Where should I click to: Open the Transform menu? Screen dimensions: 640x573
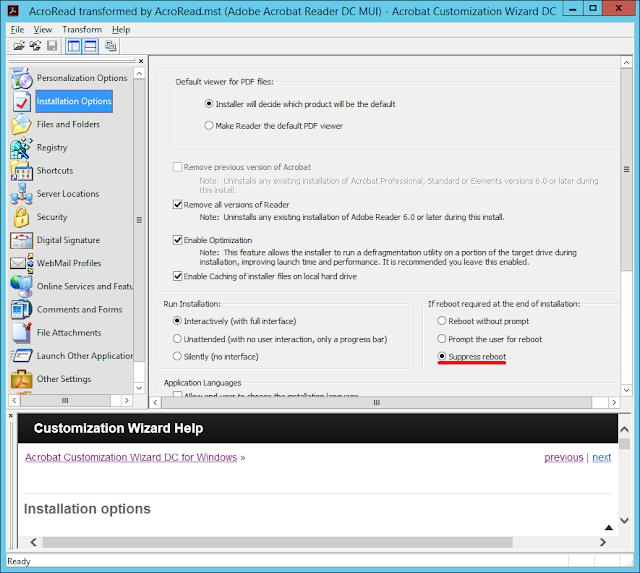click(82, 30)
